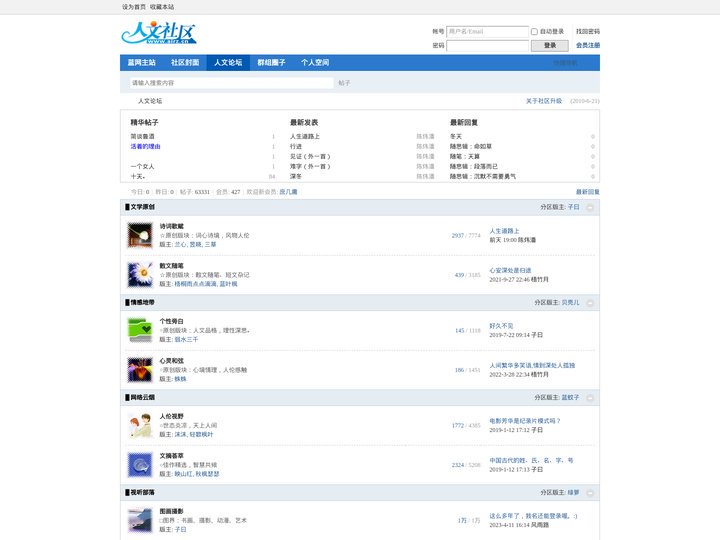Open the 图画摄影 landscape forum icon
720x540 pixels.
click(140, 520)
